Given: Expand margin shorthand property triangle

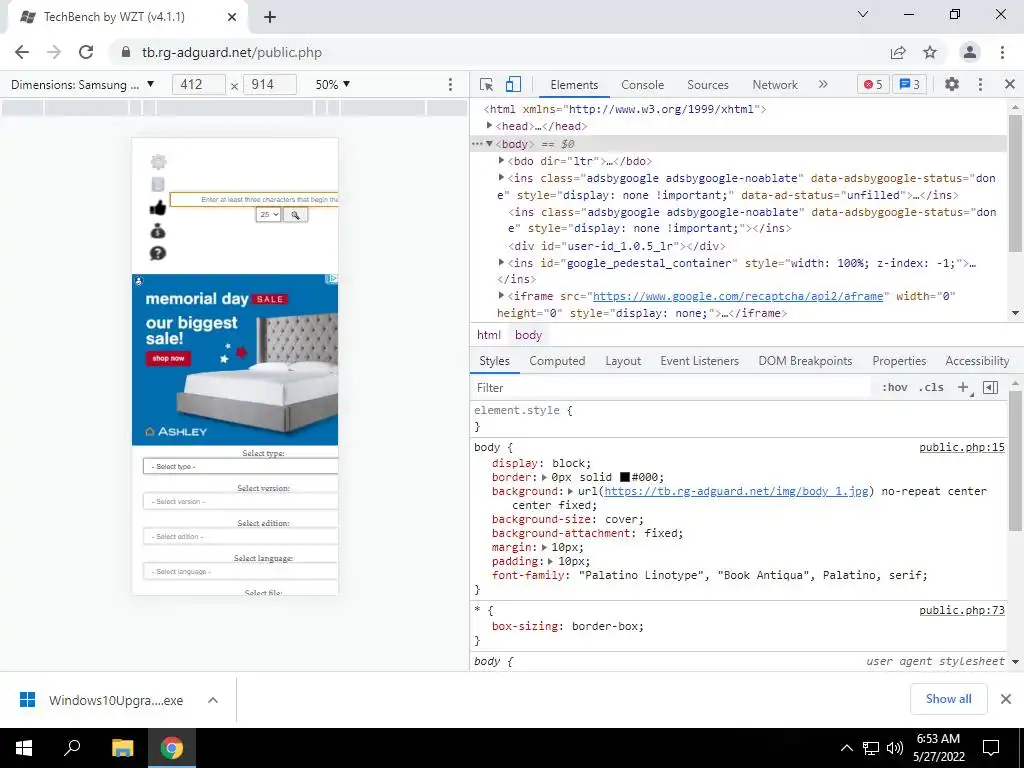Looking at the screenshot, I should pyautogui.click(x=544, y=547).
